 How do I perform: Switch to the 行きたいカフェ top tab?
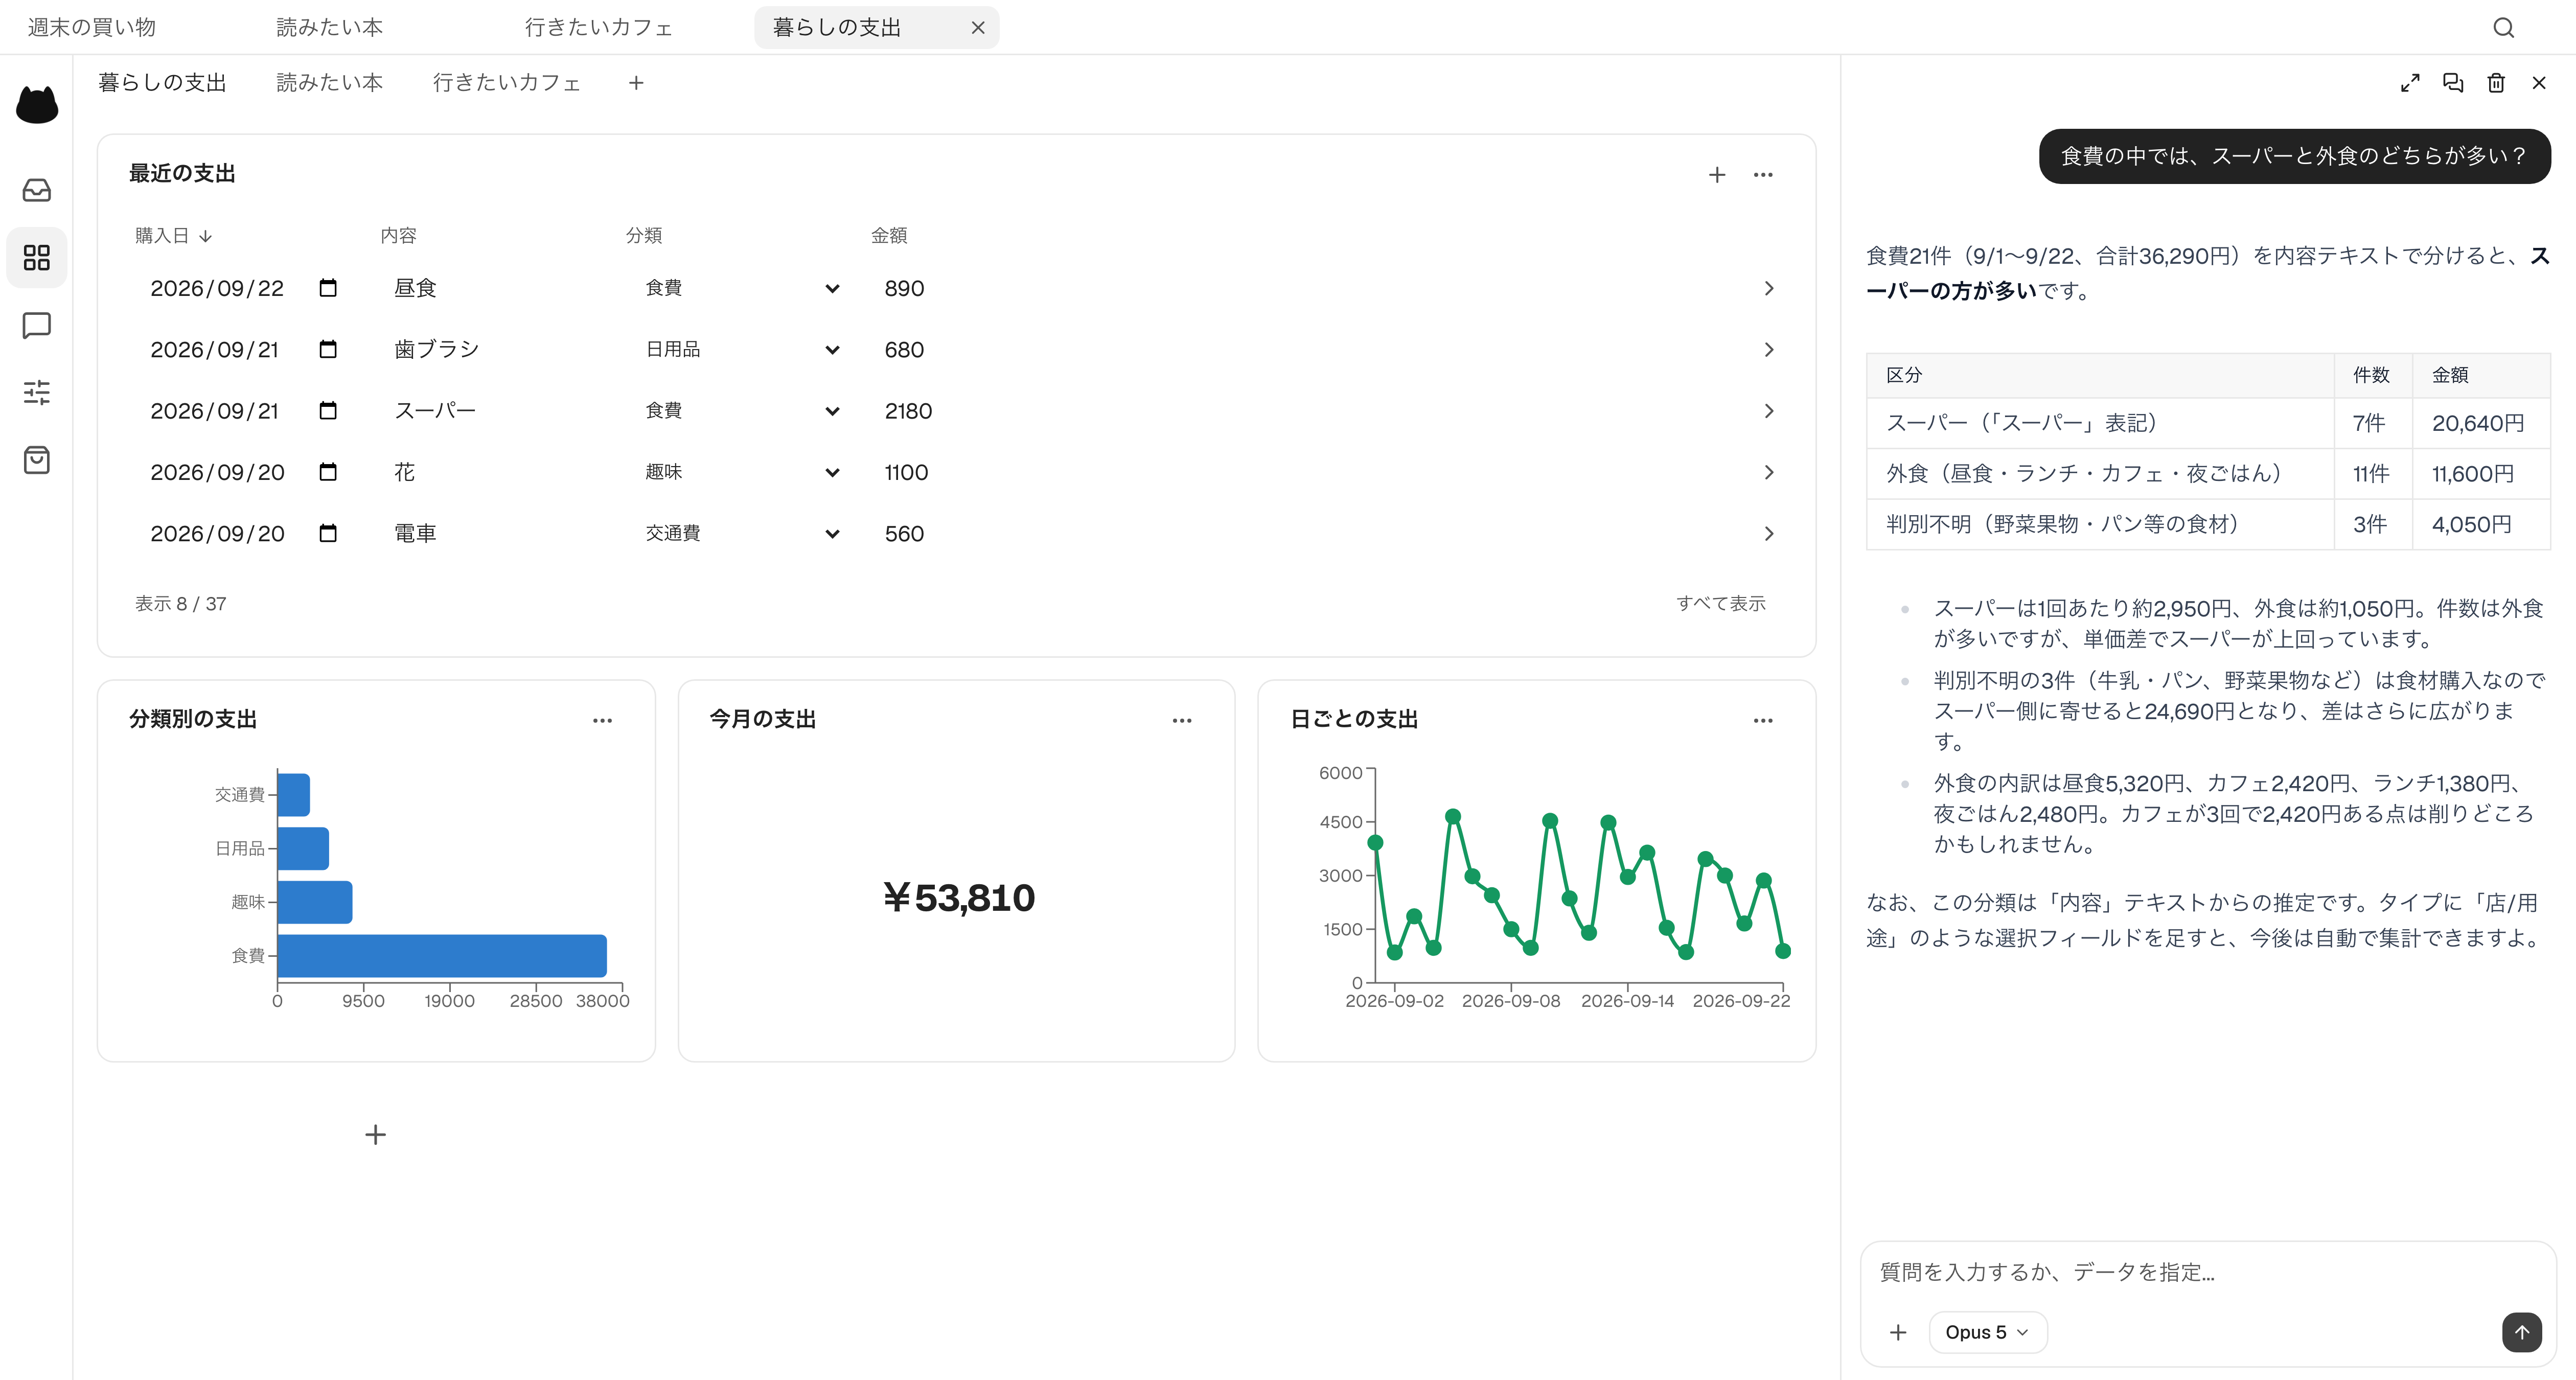coord(599,28)
